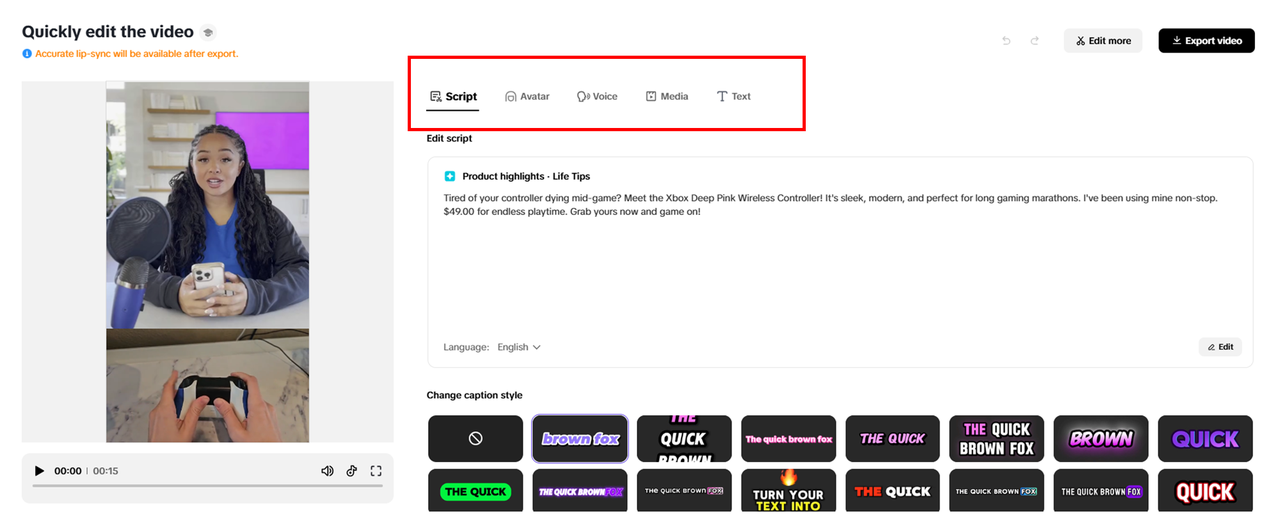Mute the video volume
Image resolution: width=1280 pixels, height=519 pixels.
point(327,471)
